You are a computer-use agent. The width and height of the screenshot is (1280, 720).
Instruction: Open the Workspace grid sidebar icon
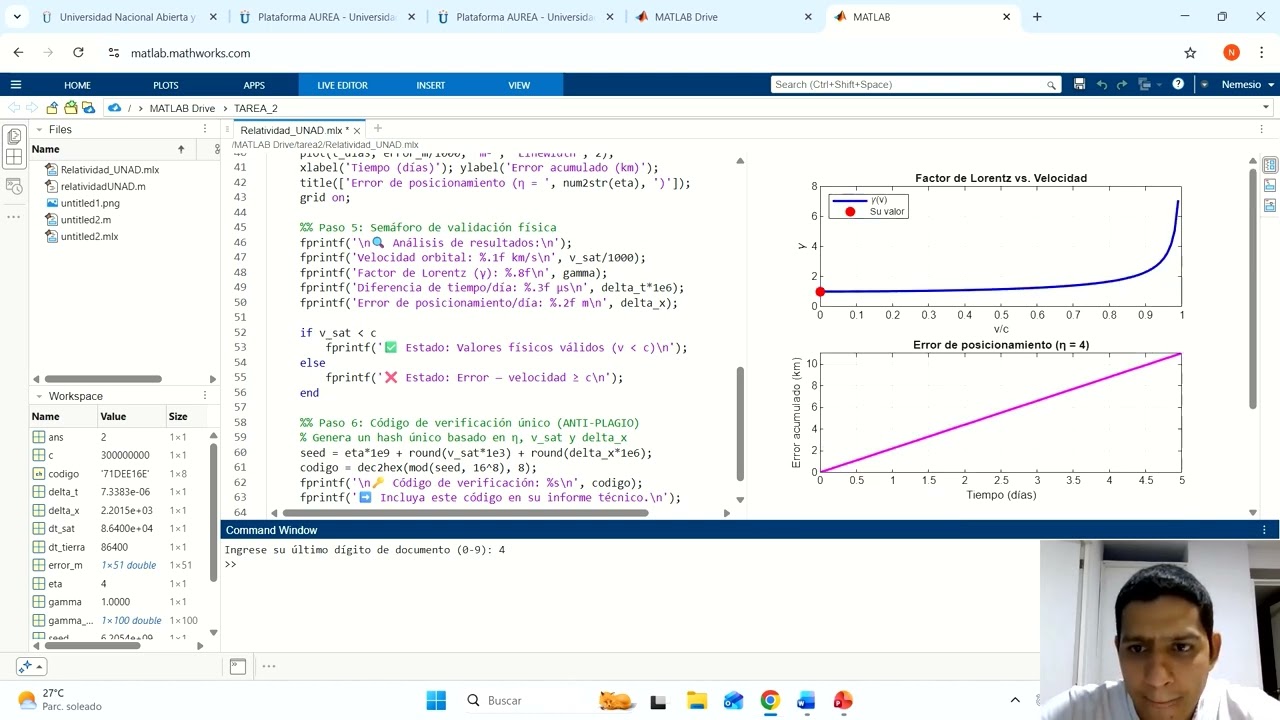pos(14,157)
